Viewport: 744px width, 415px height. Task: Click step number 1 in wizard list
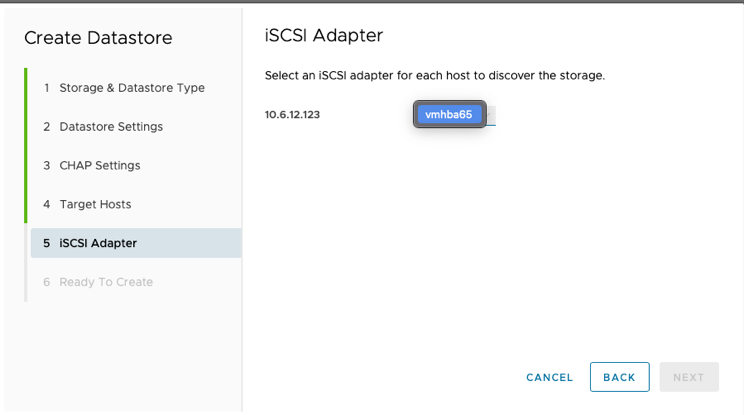[46, 88]
